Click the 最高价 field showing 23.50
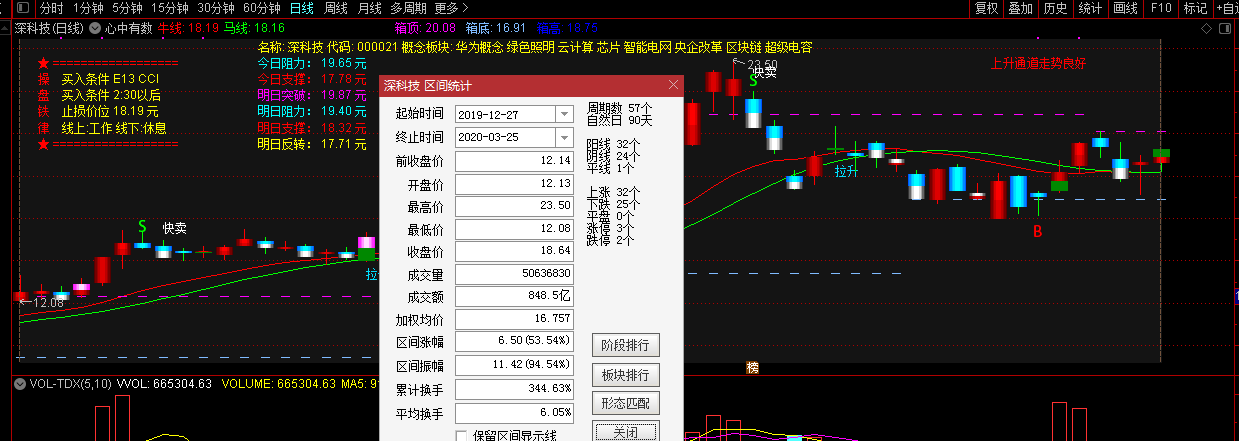The height and width of the screenshot is (441, 1239). (x=514, y=206)
